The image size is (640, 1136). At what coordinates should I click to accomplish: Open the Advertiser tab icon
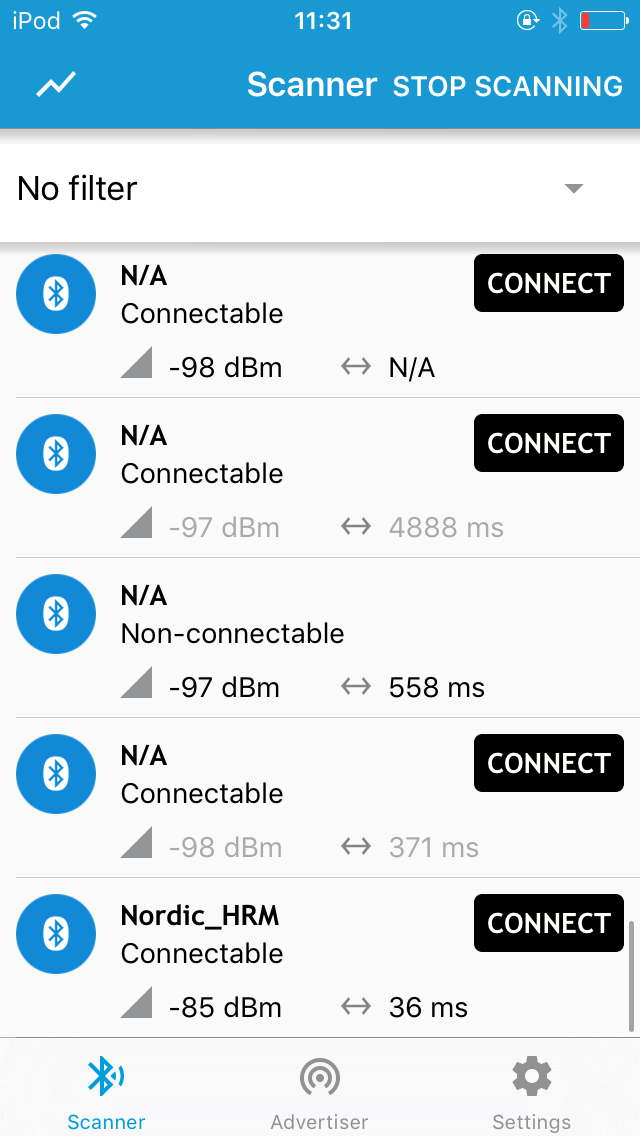(x=319, y=1077)
